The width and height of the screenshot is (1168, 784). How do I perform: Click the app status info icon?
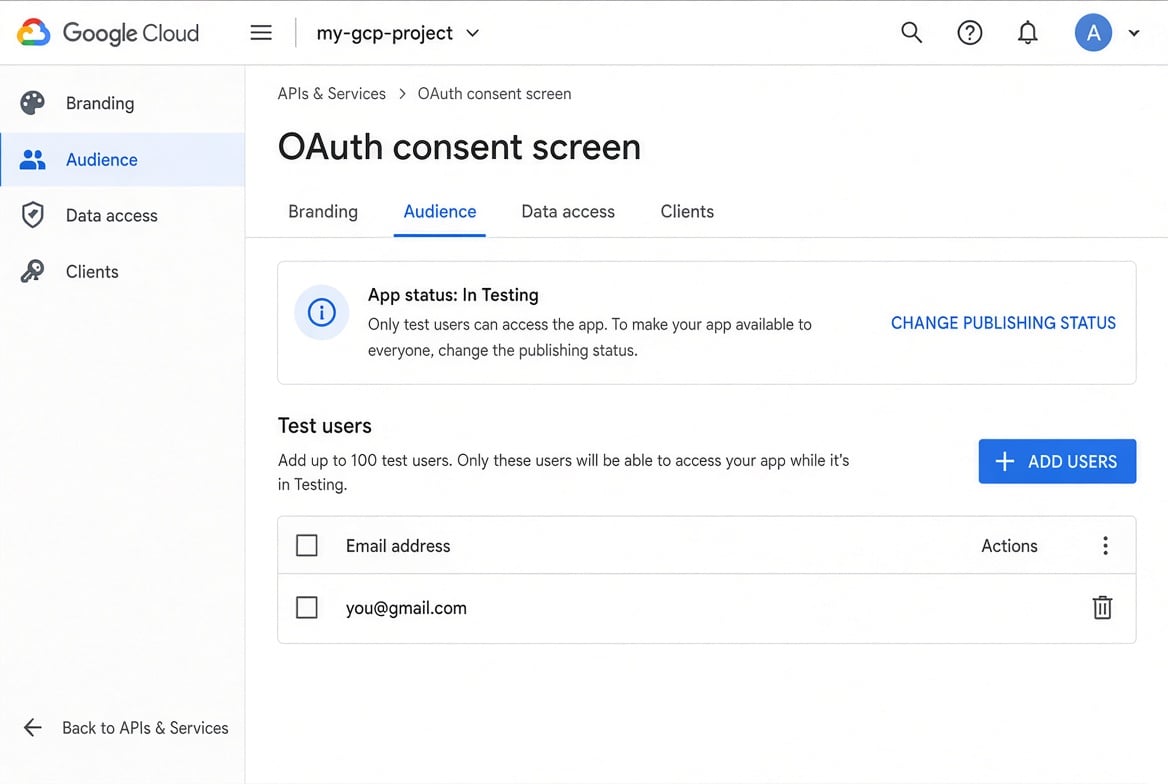point(321,312)
